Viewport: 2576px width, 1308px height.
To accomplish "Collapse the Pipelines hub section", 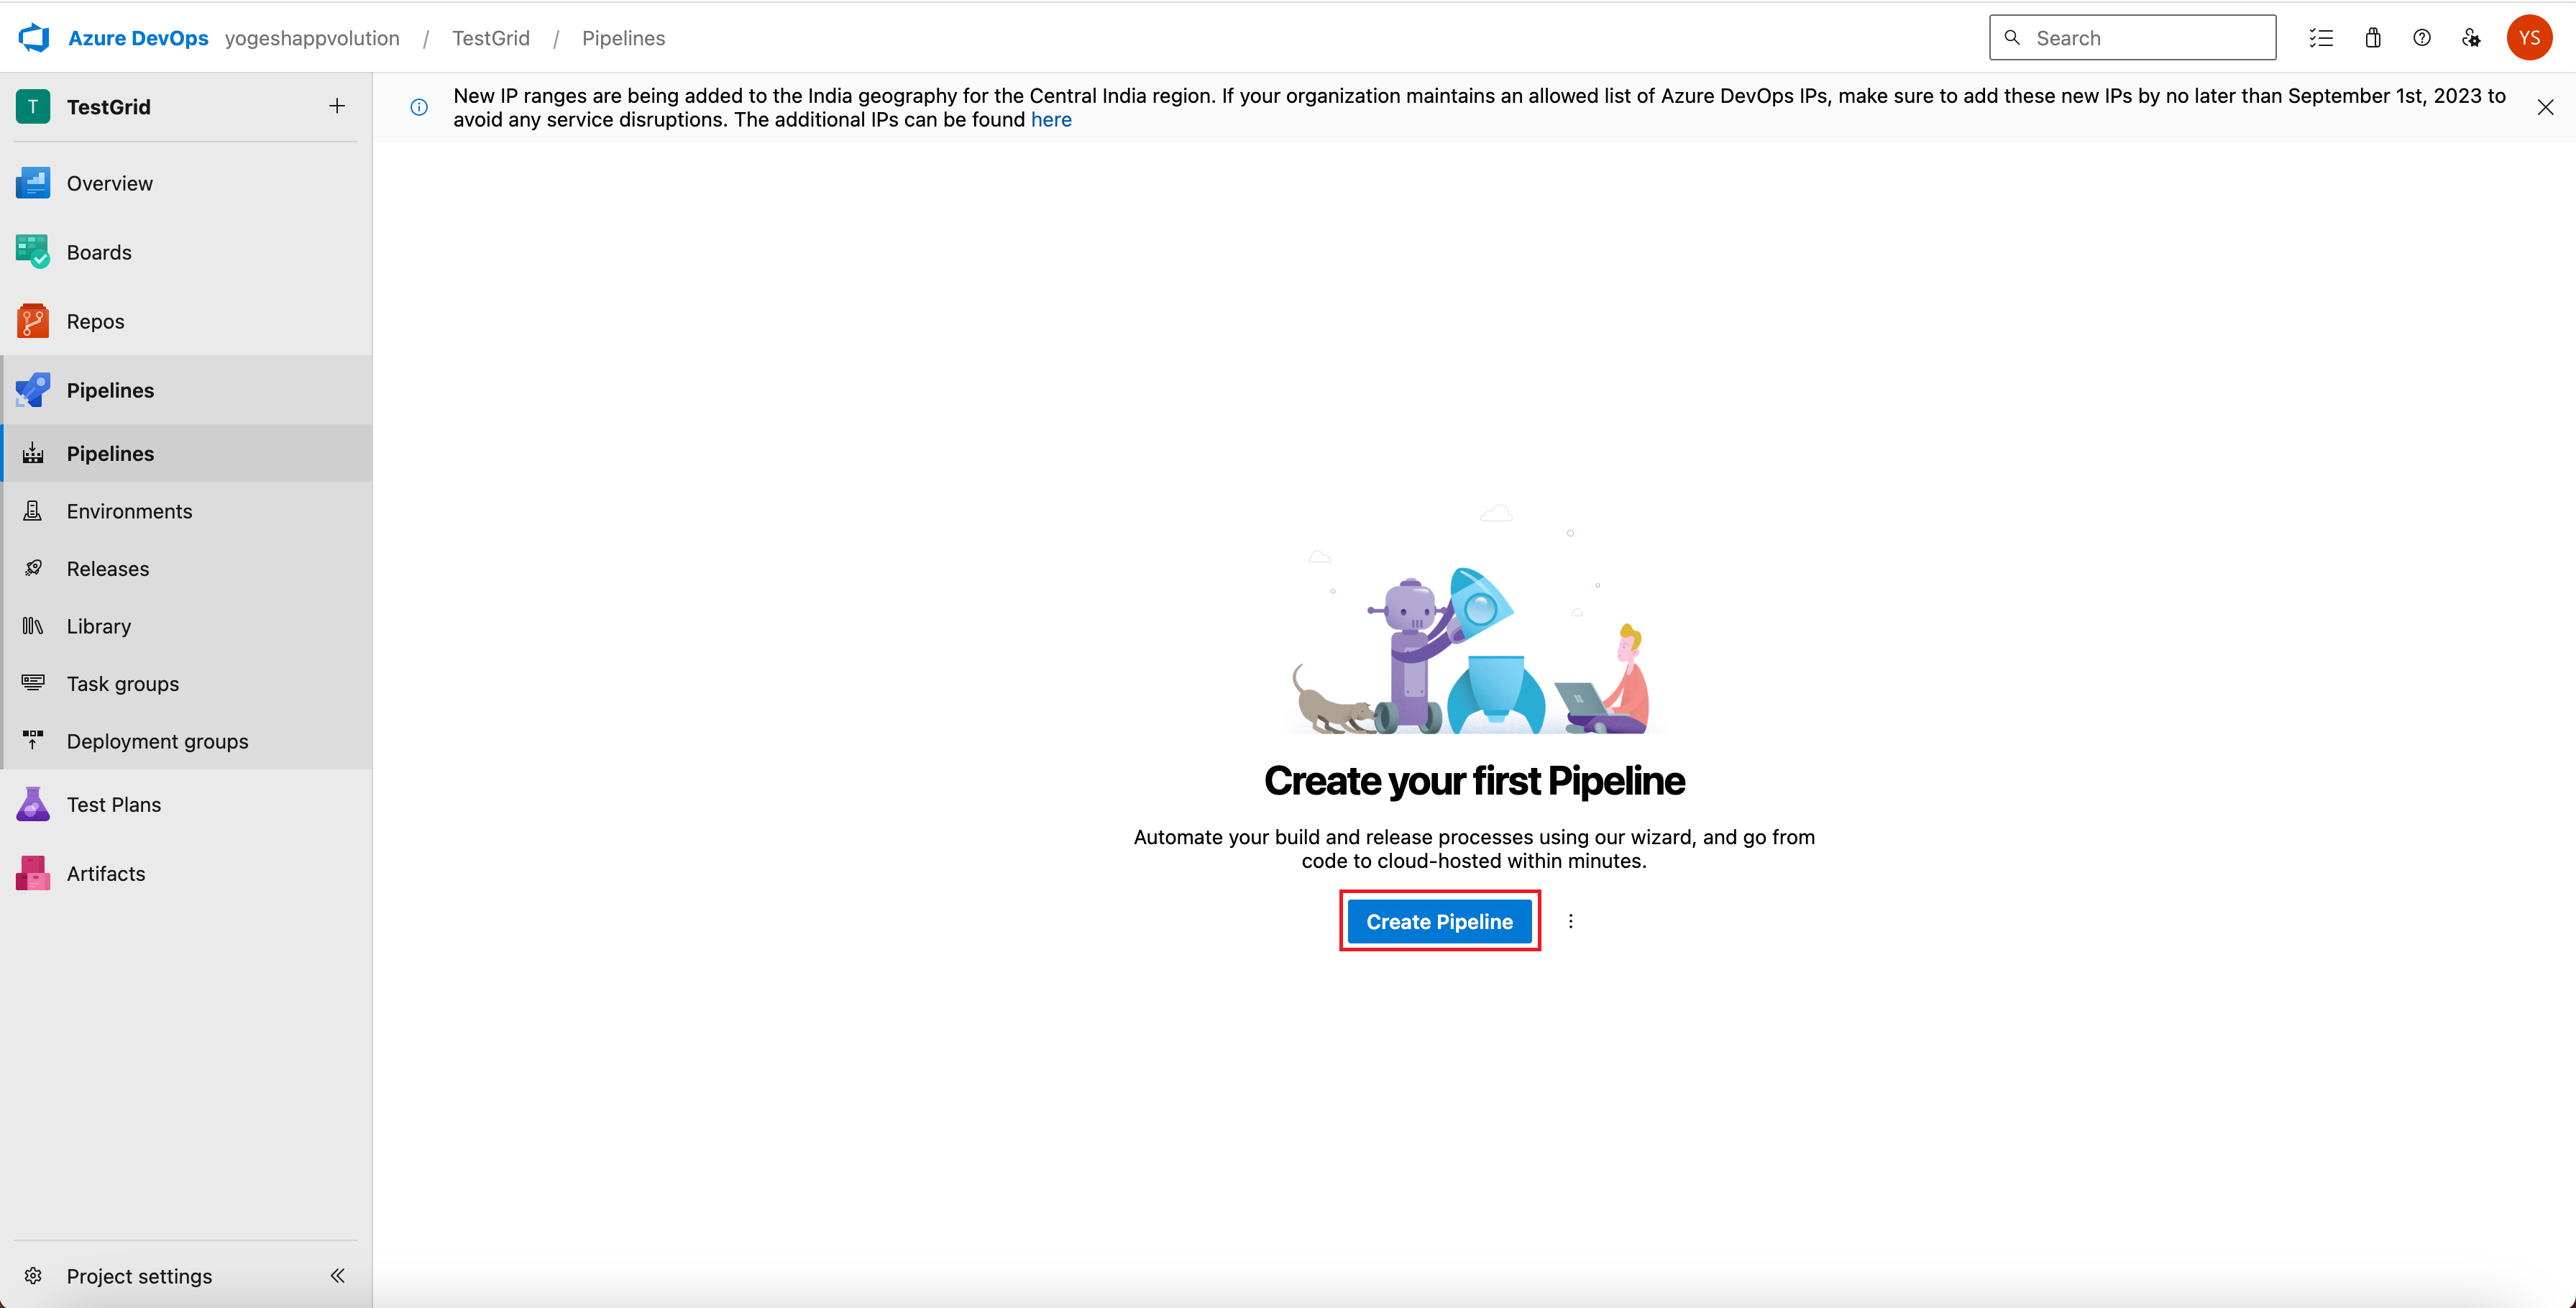I will pyautogui.click(x=186, y=390).
